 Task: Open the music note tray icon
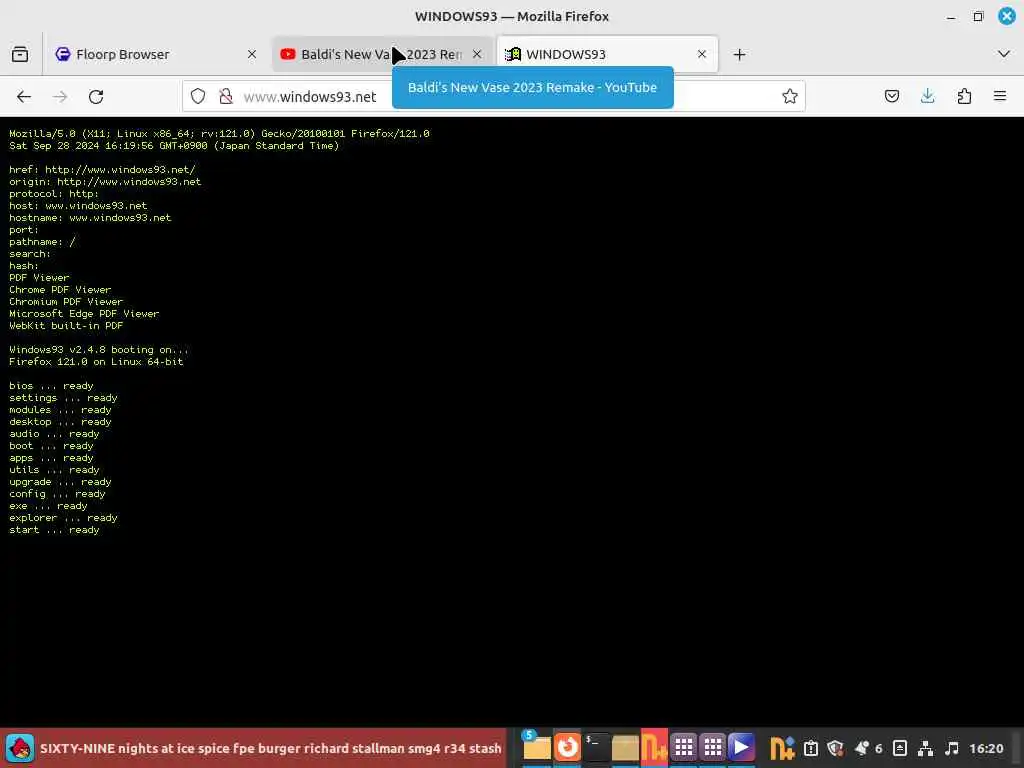click(952, 748)
